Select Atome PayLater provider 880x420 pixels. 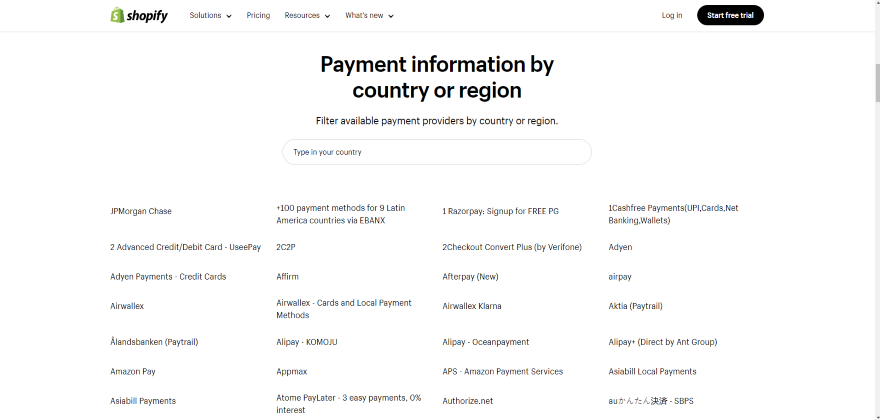(349, 404)
